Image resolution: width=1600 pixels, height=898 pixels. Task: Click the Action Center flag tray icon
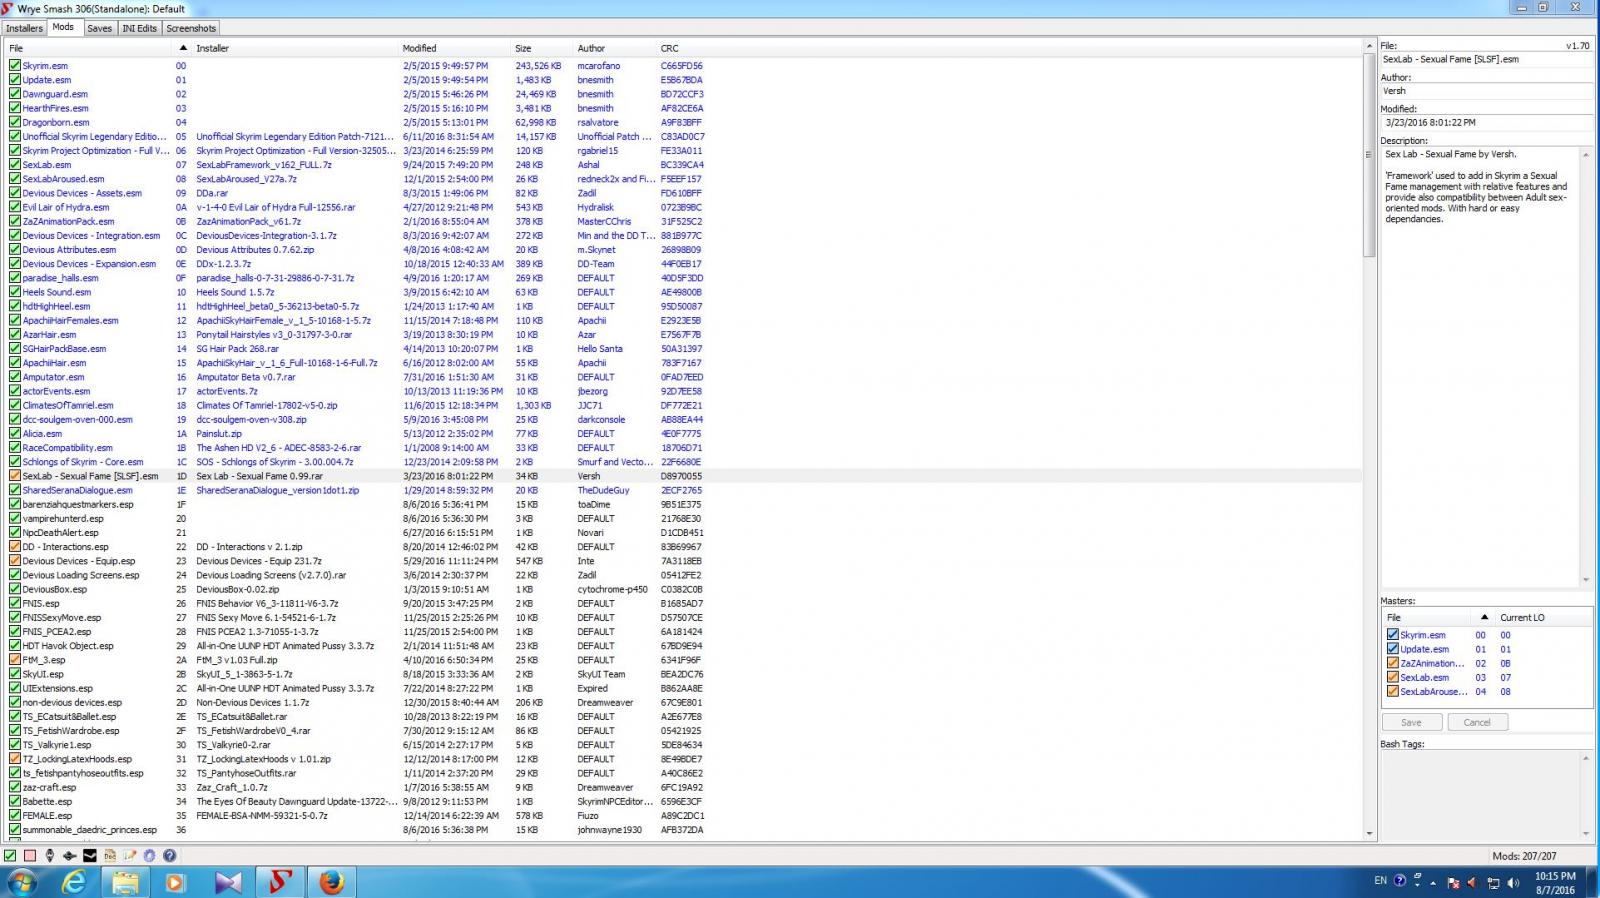(x=1453, y=883)
